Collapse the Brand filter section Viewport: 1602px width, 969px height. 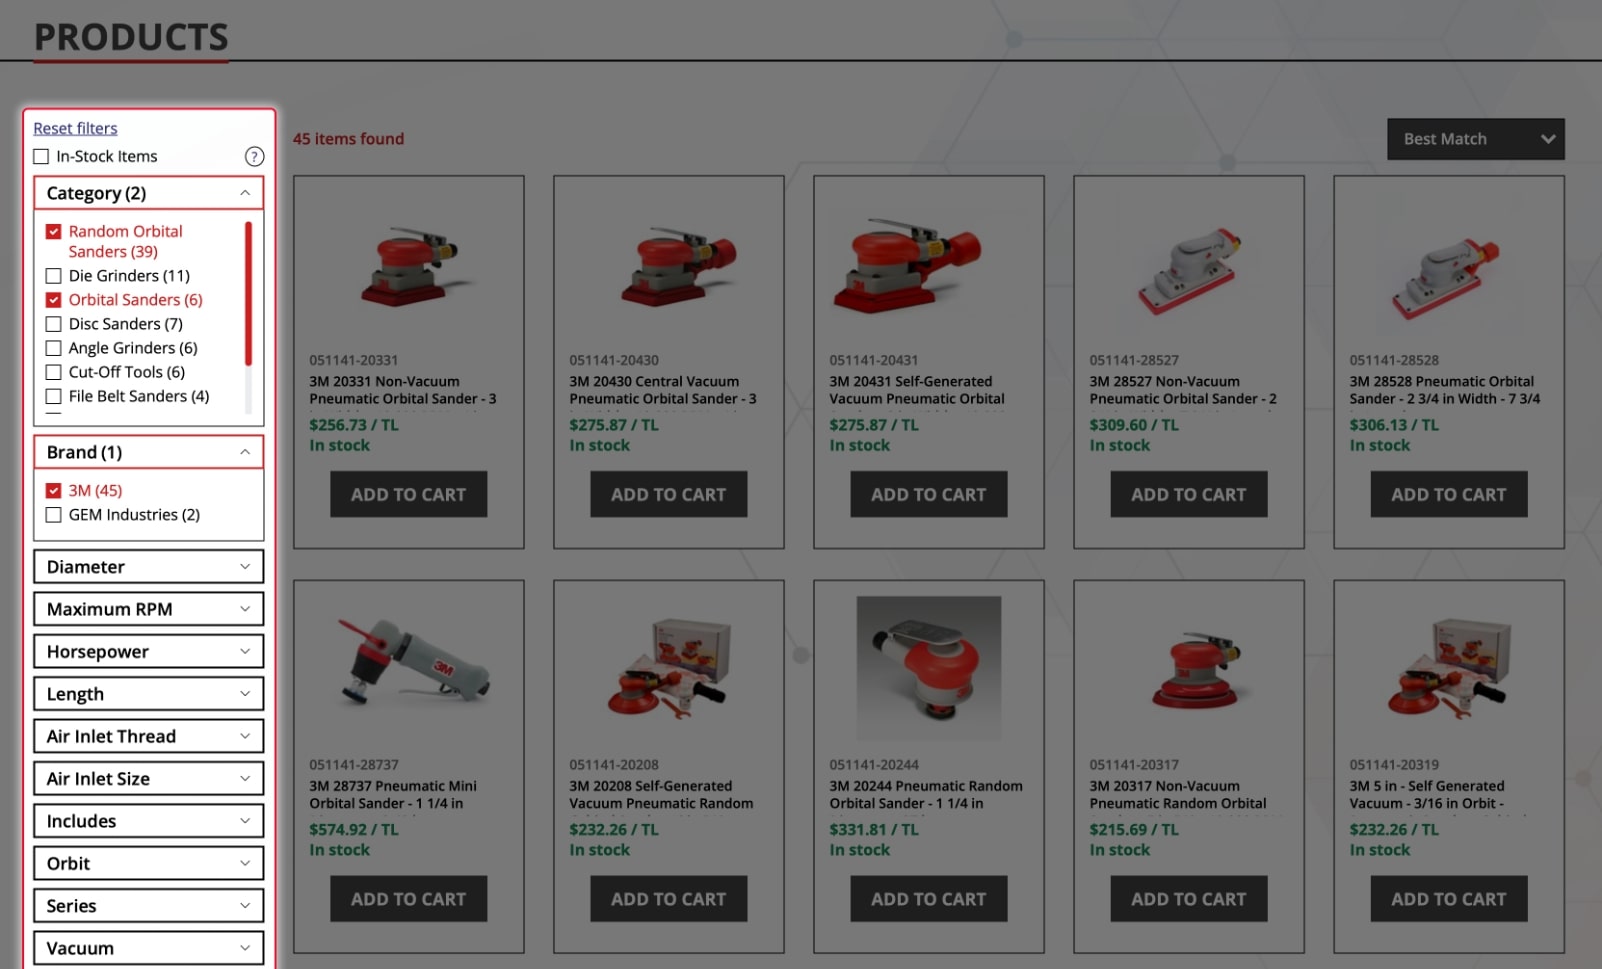tap(148, 452)
